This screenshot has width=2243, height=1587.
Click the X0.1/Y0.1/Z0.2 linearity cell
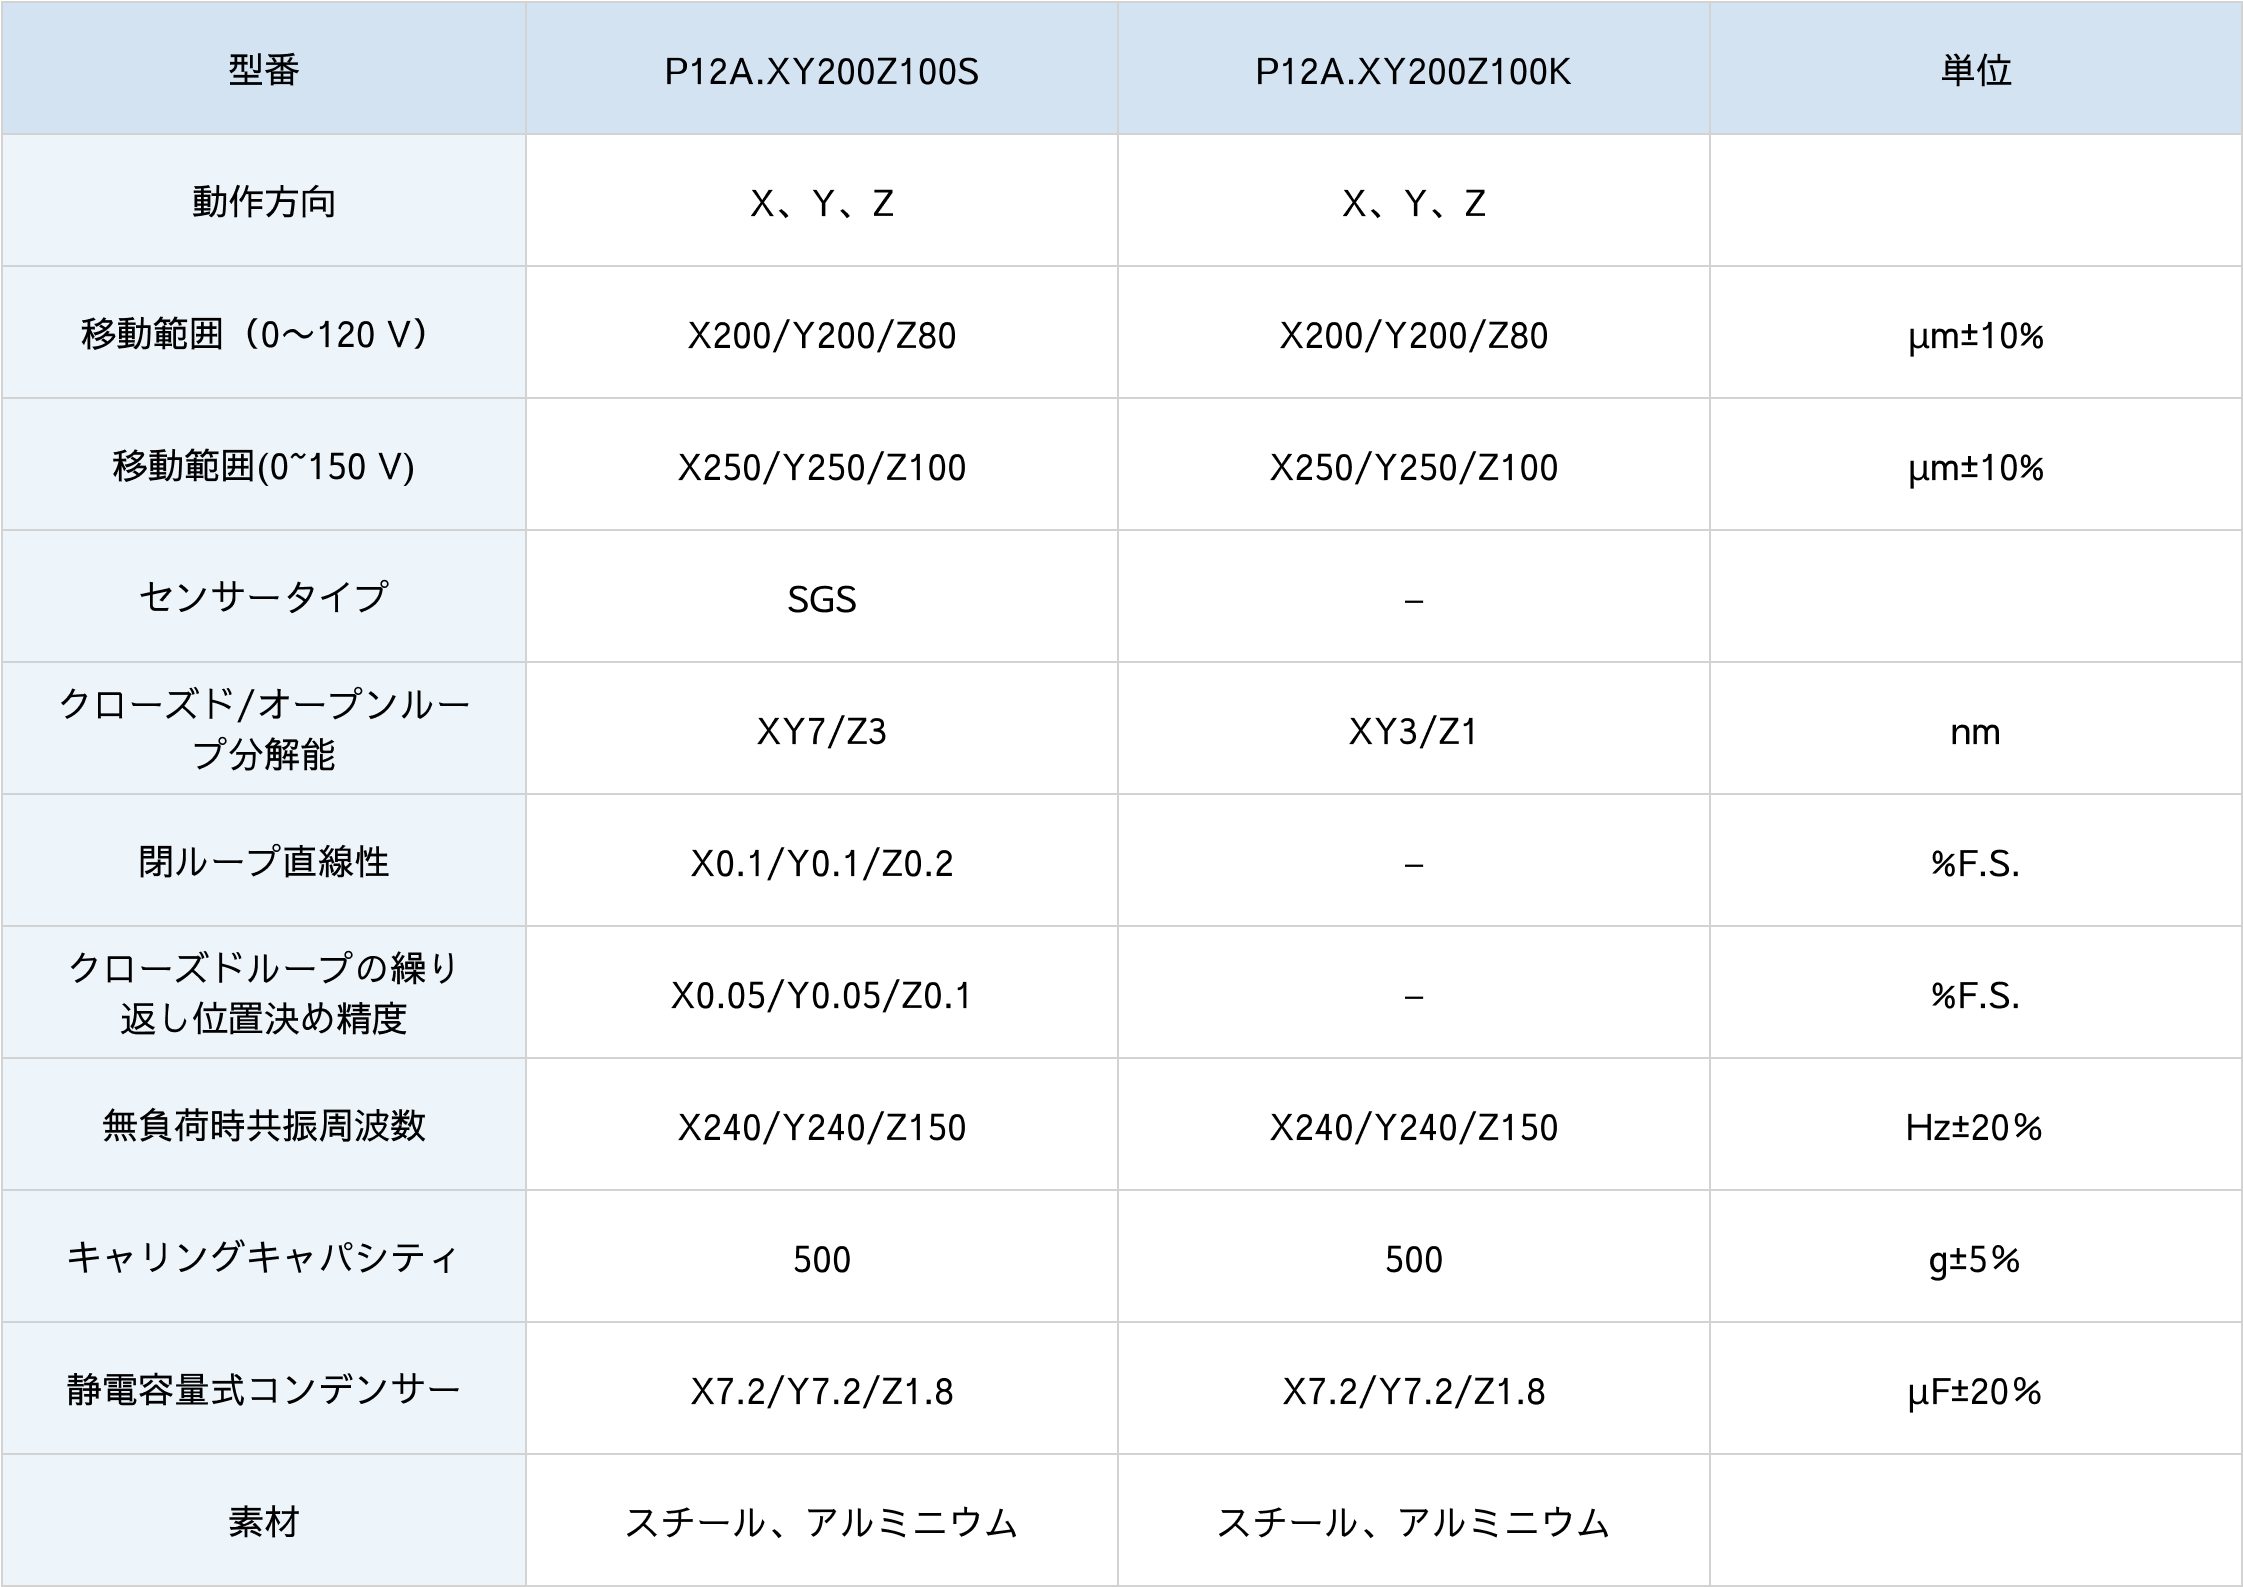tap(821, 863)
